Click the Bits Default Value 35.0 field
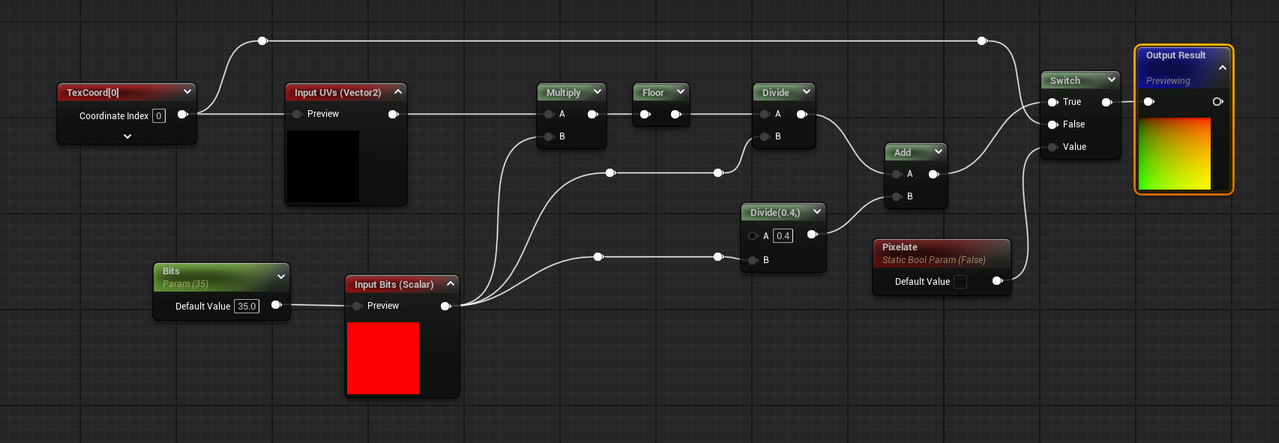This screenshot has height=443, width=1279. click(x=247, y=306)
